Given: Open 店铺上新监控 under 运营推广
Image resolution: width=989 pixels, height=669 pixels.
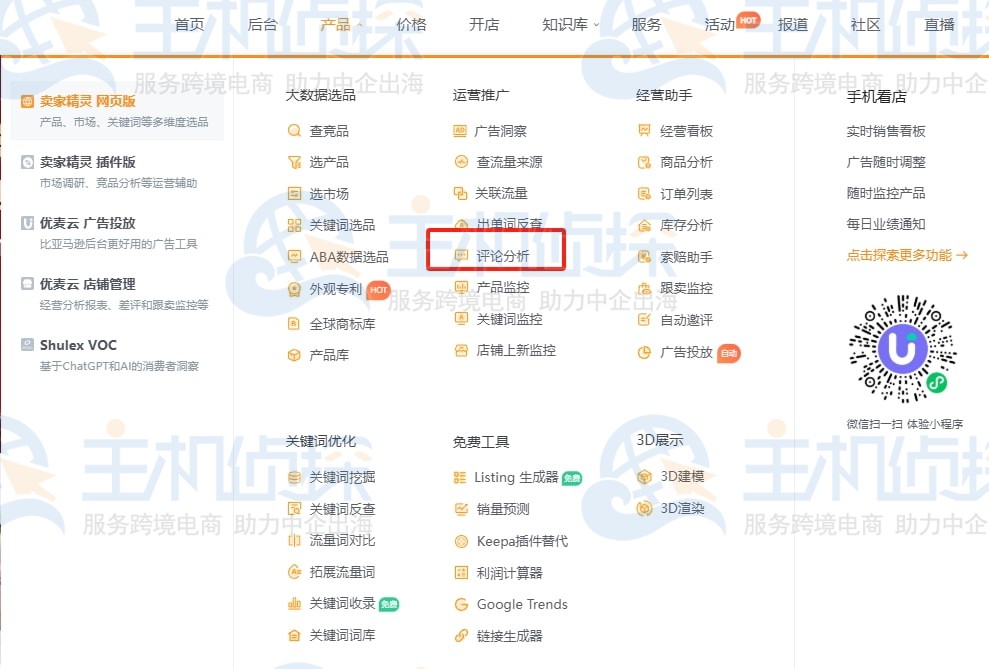Looking at the screenshot, I should click(x=515, y=351).
